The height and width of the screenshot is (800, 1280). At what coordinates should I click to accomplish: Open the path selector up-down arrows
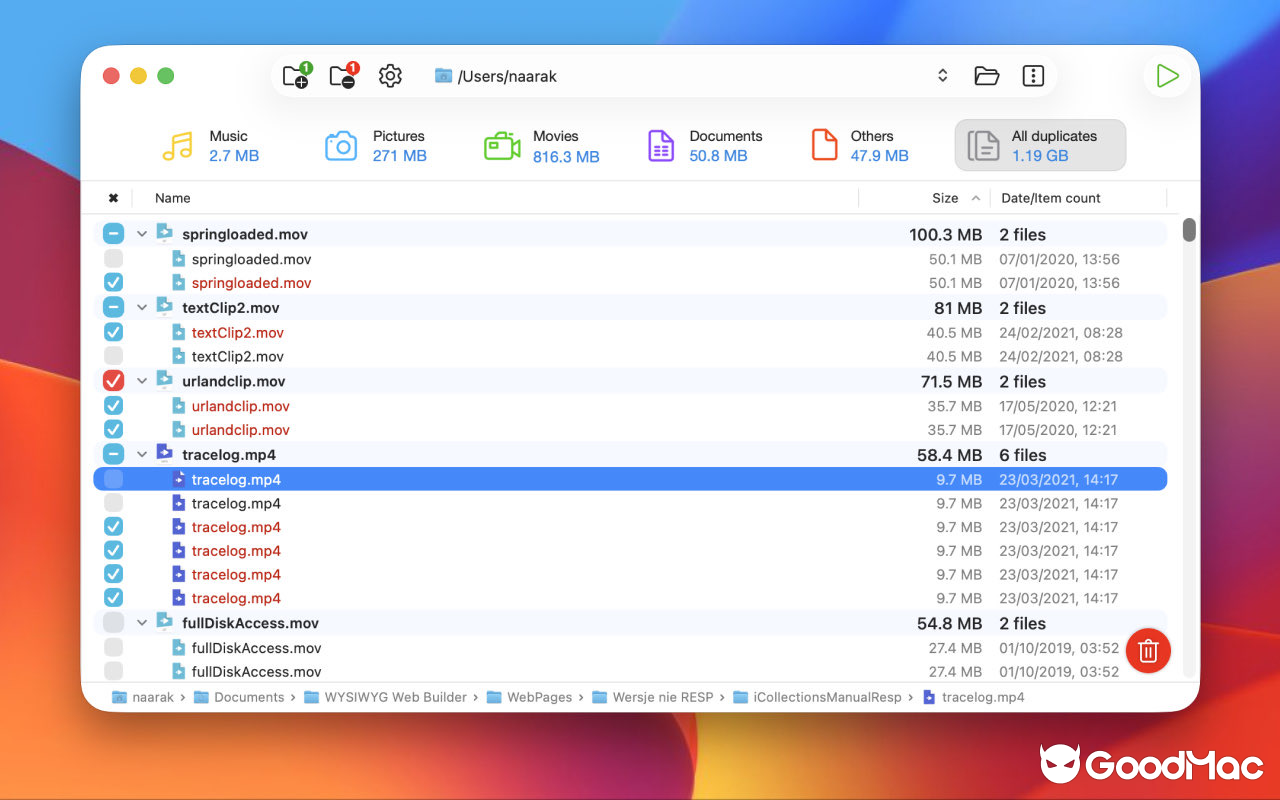942,76
